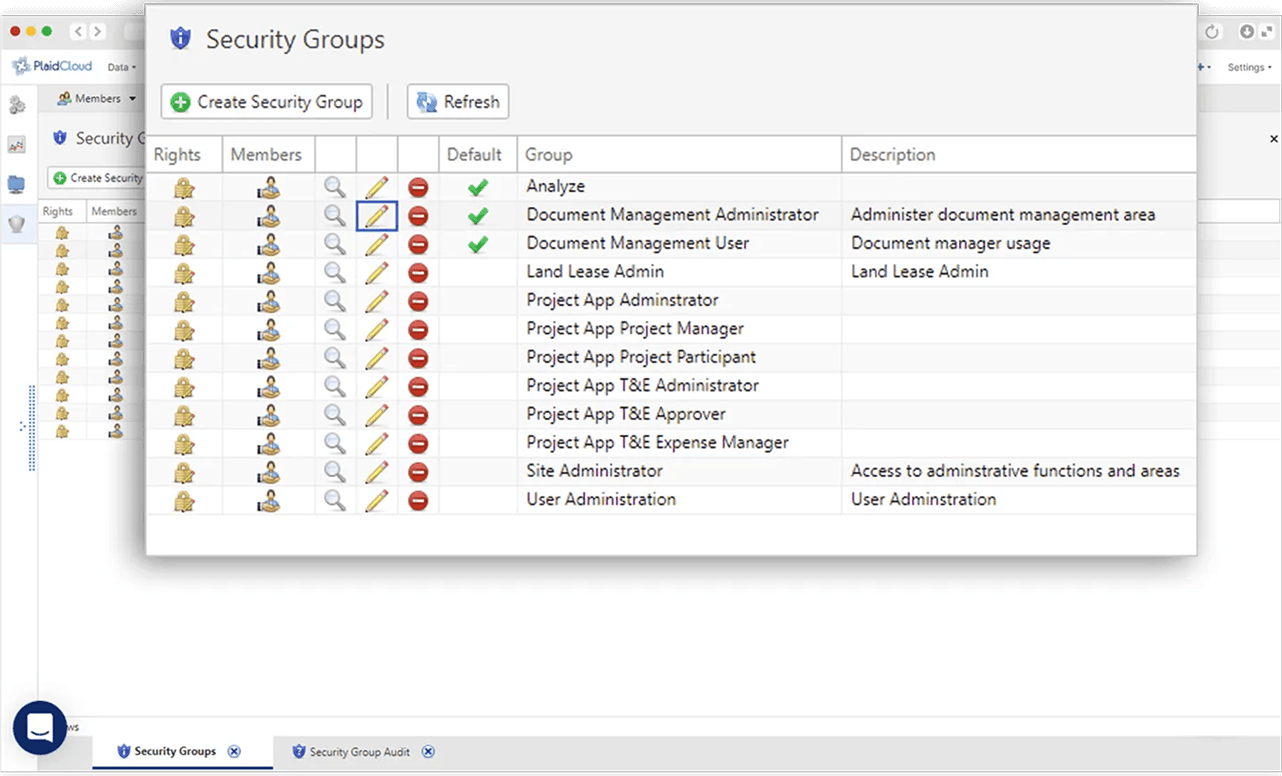Inspect the Analyze group with magnifier

[335, 187]
